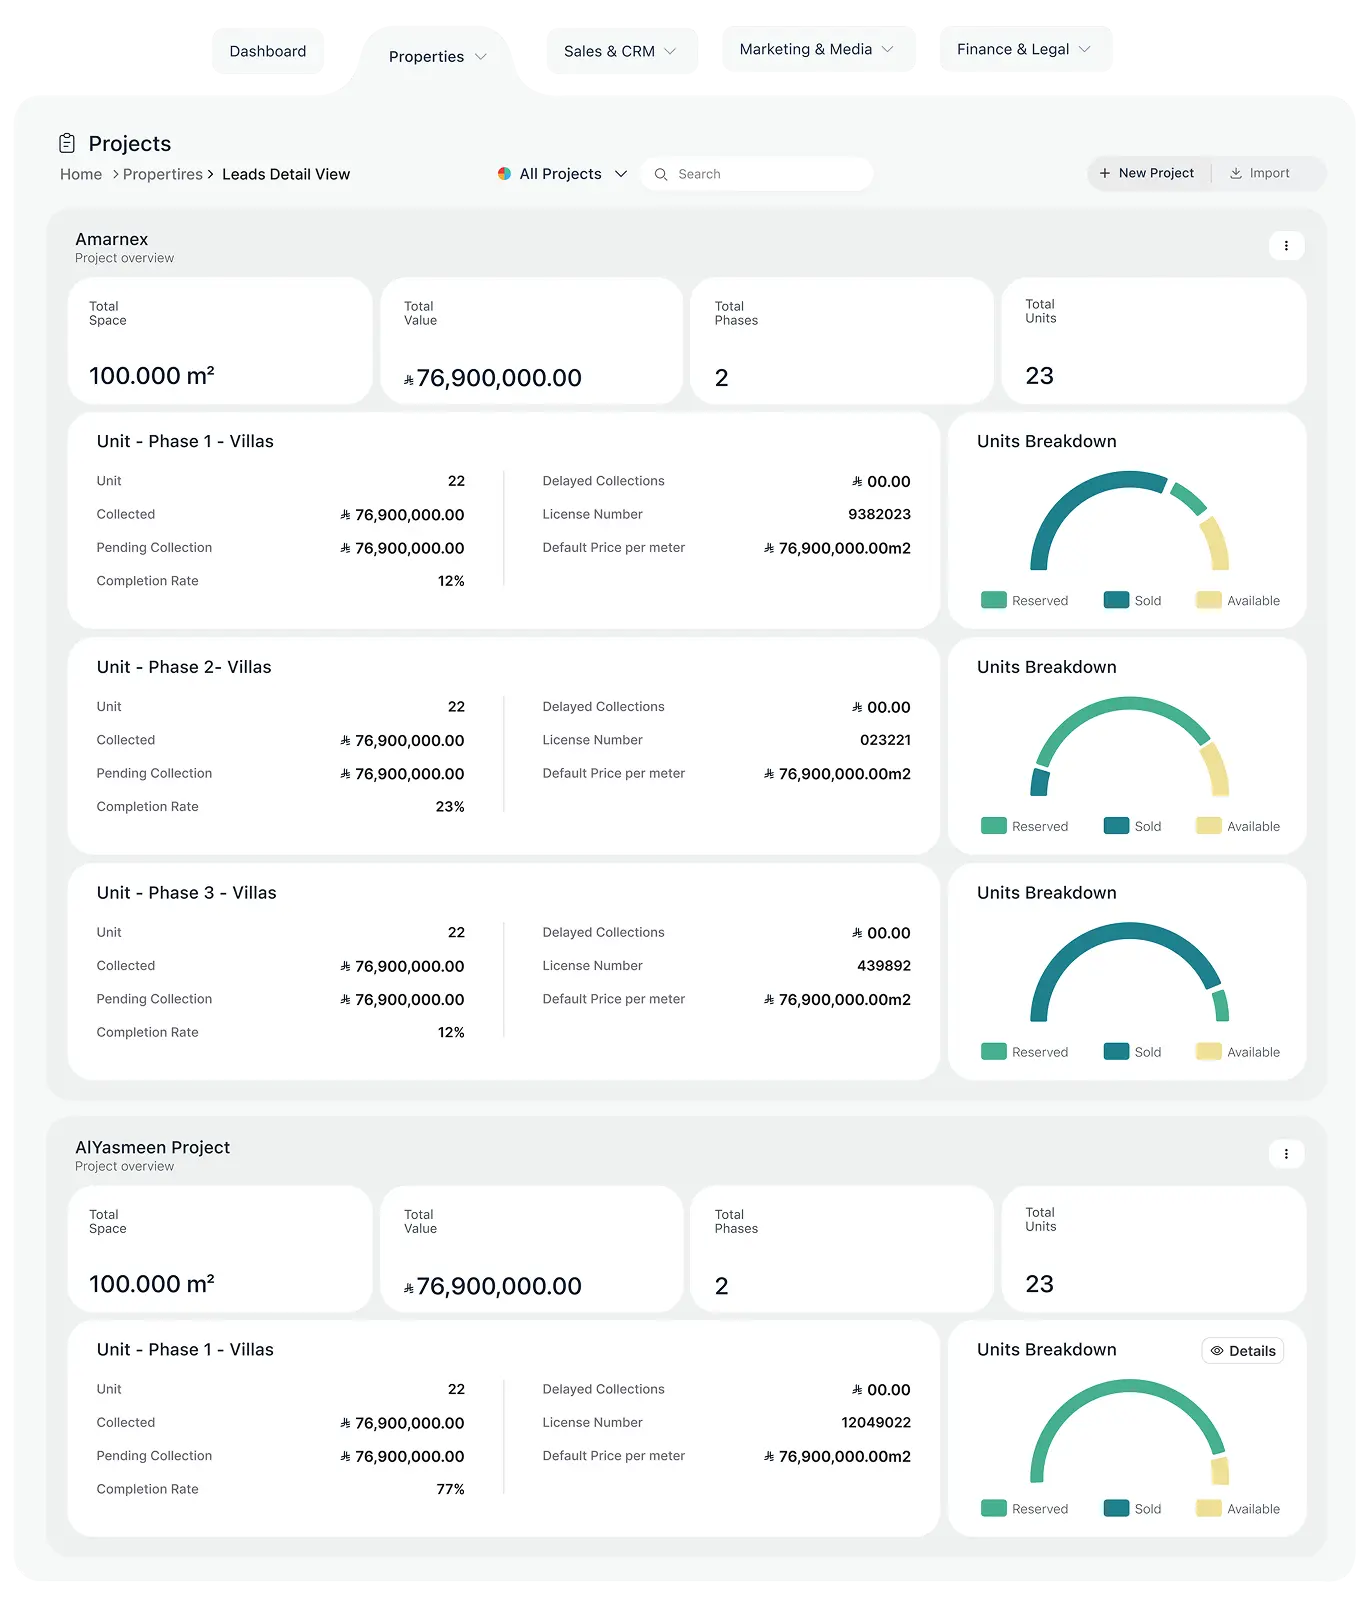Click the 23% completion rate value

450,807
